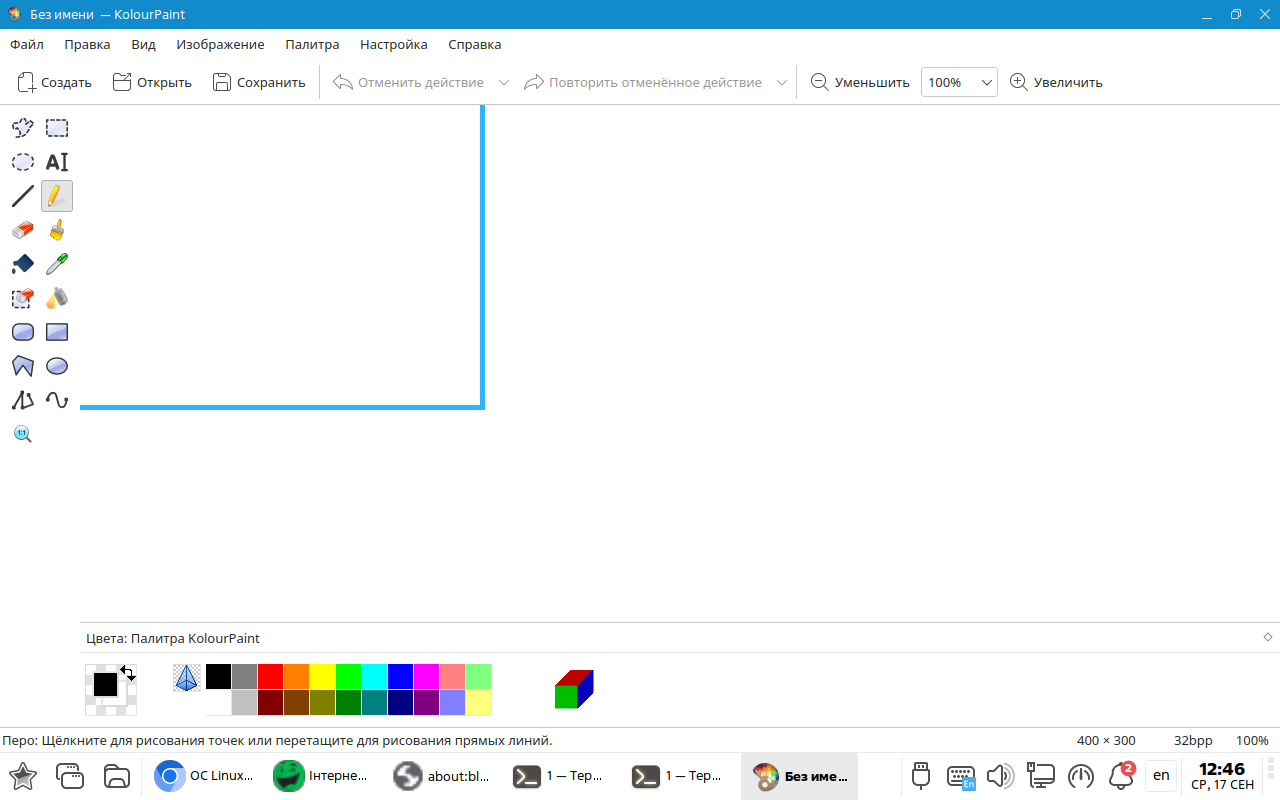Viewport: 1280px width, 800px height.
Task: Open the zoom level 100% dropdown
Action: pos(986,83)
